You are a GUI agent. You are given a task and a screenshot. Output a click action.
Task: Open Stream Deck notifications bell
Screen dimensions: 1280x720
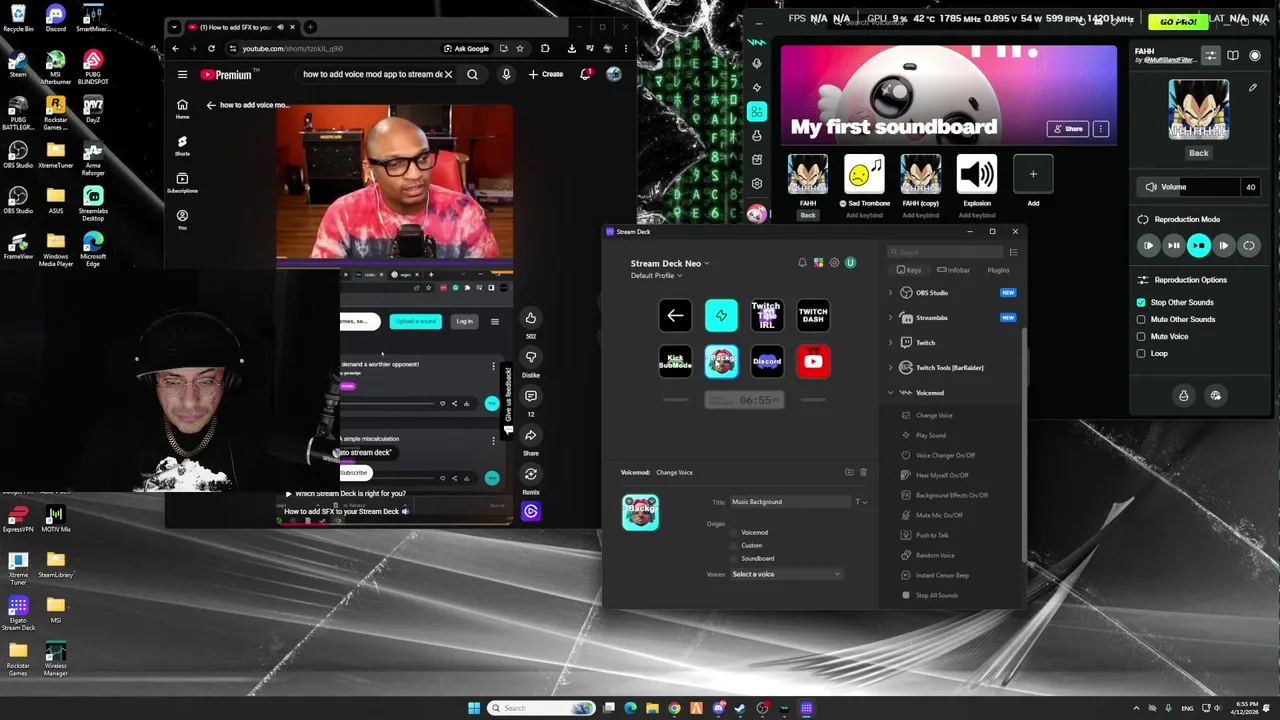click(802, 263)
